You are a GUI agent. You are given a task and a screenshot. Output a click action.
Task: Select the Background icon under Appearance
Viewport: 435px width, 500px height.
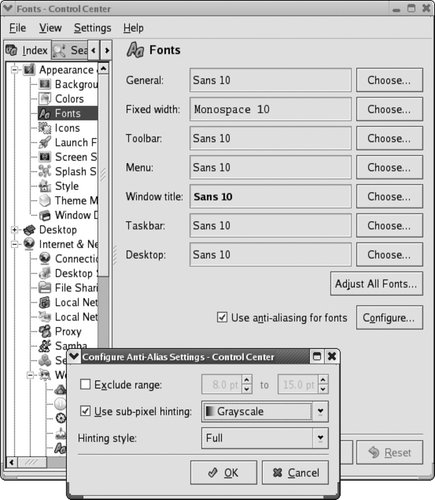tap(45, 84)
